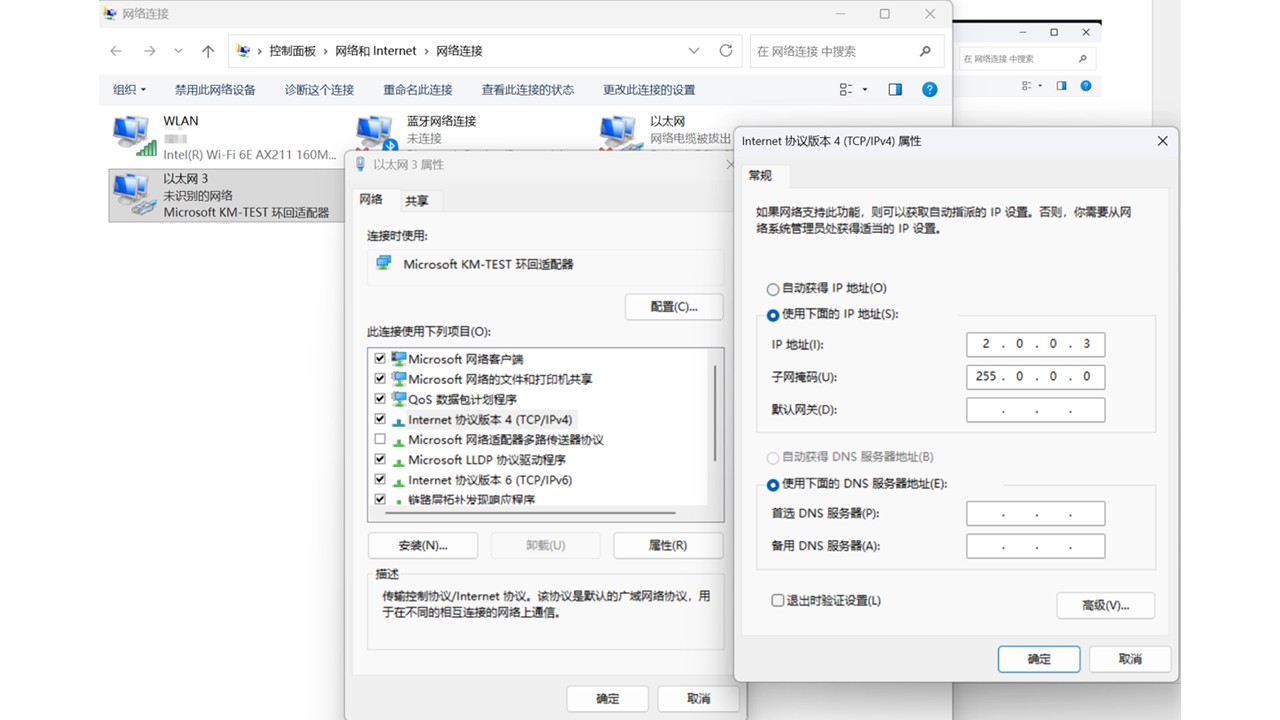Click the WLAN network adapter icon
This screenshot has width=1280, height=720.
pos(132,136)
